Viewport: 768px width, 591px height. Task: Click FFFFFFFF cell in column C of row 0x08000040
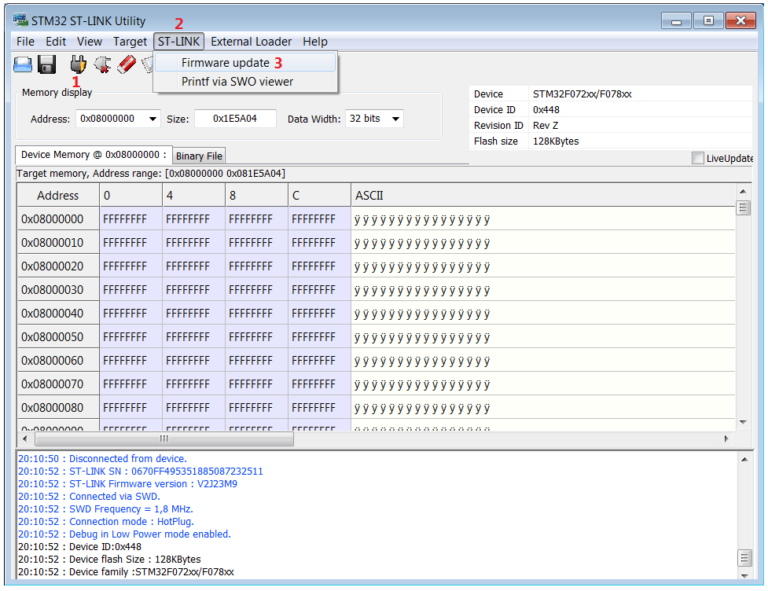[319, 313]
